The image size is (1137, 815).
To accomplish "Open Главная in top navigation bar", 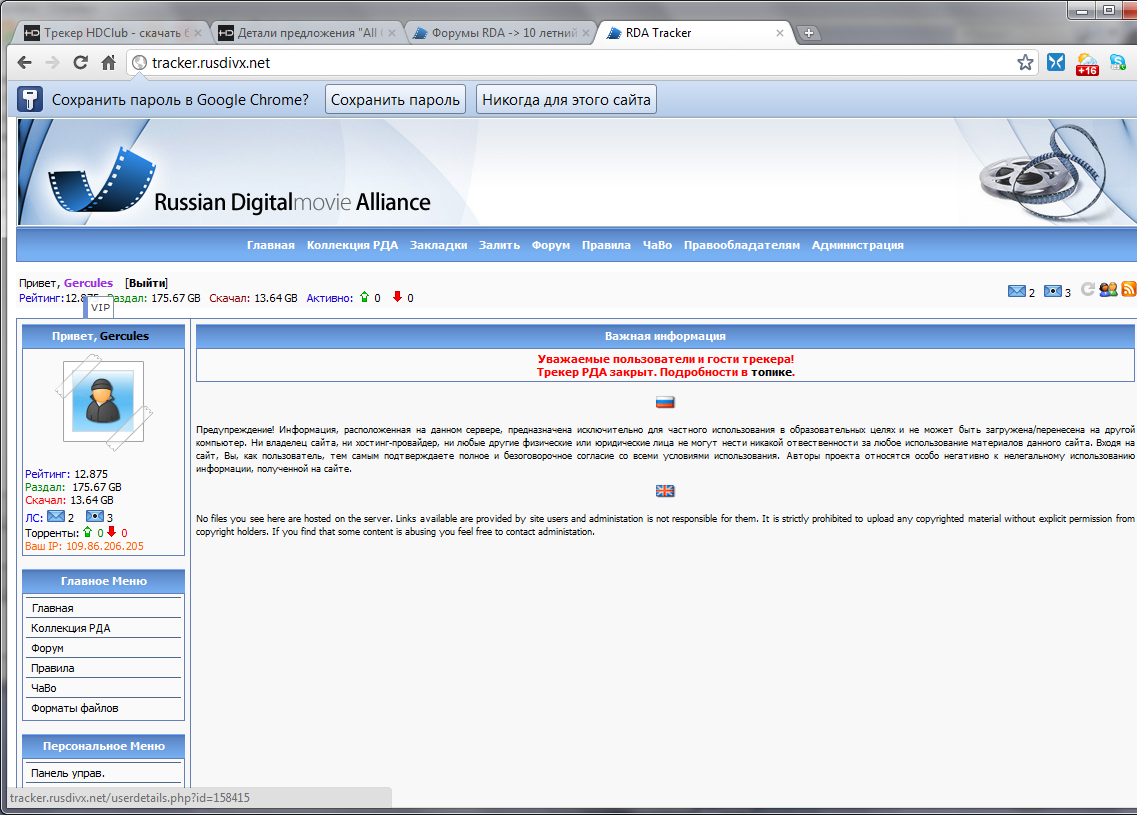I will click(x=270, y=245).
